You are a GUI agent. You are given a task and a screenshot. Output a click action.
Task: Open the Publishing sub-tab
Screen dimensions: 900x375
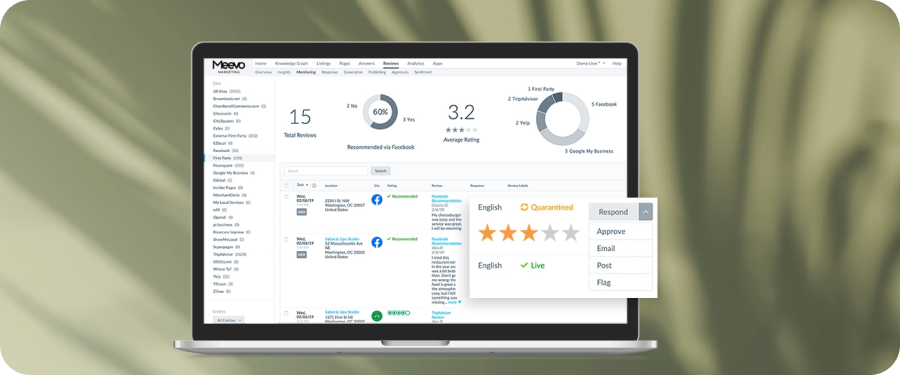377,72
